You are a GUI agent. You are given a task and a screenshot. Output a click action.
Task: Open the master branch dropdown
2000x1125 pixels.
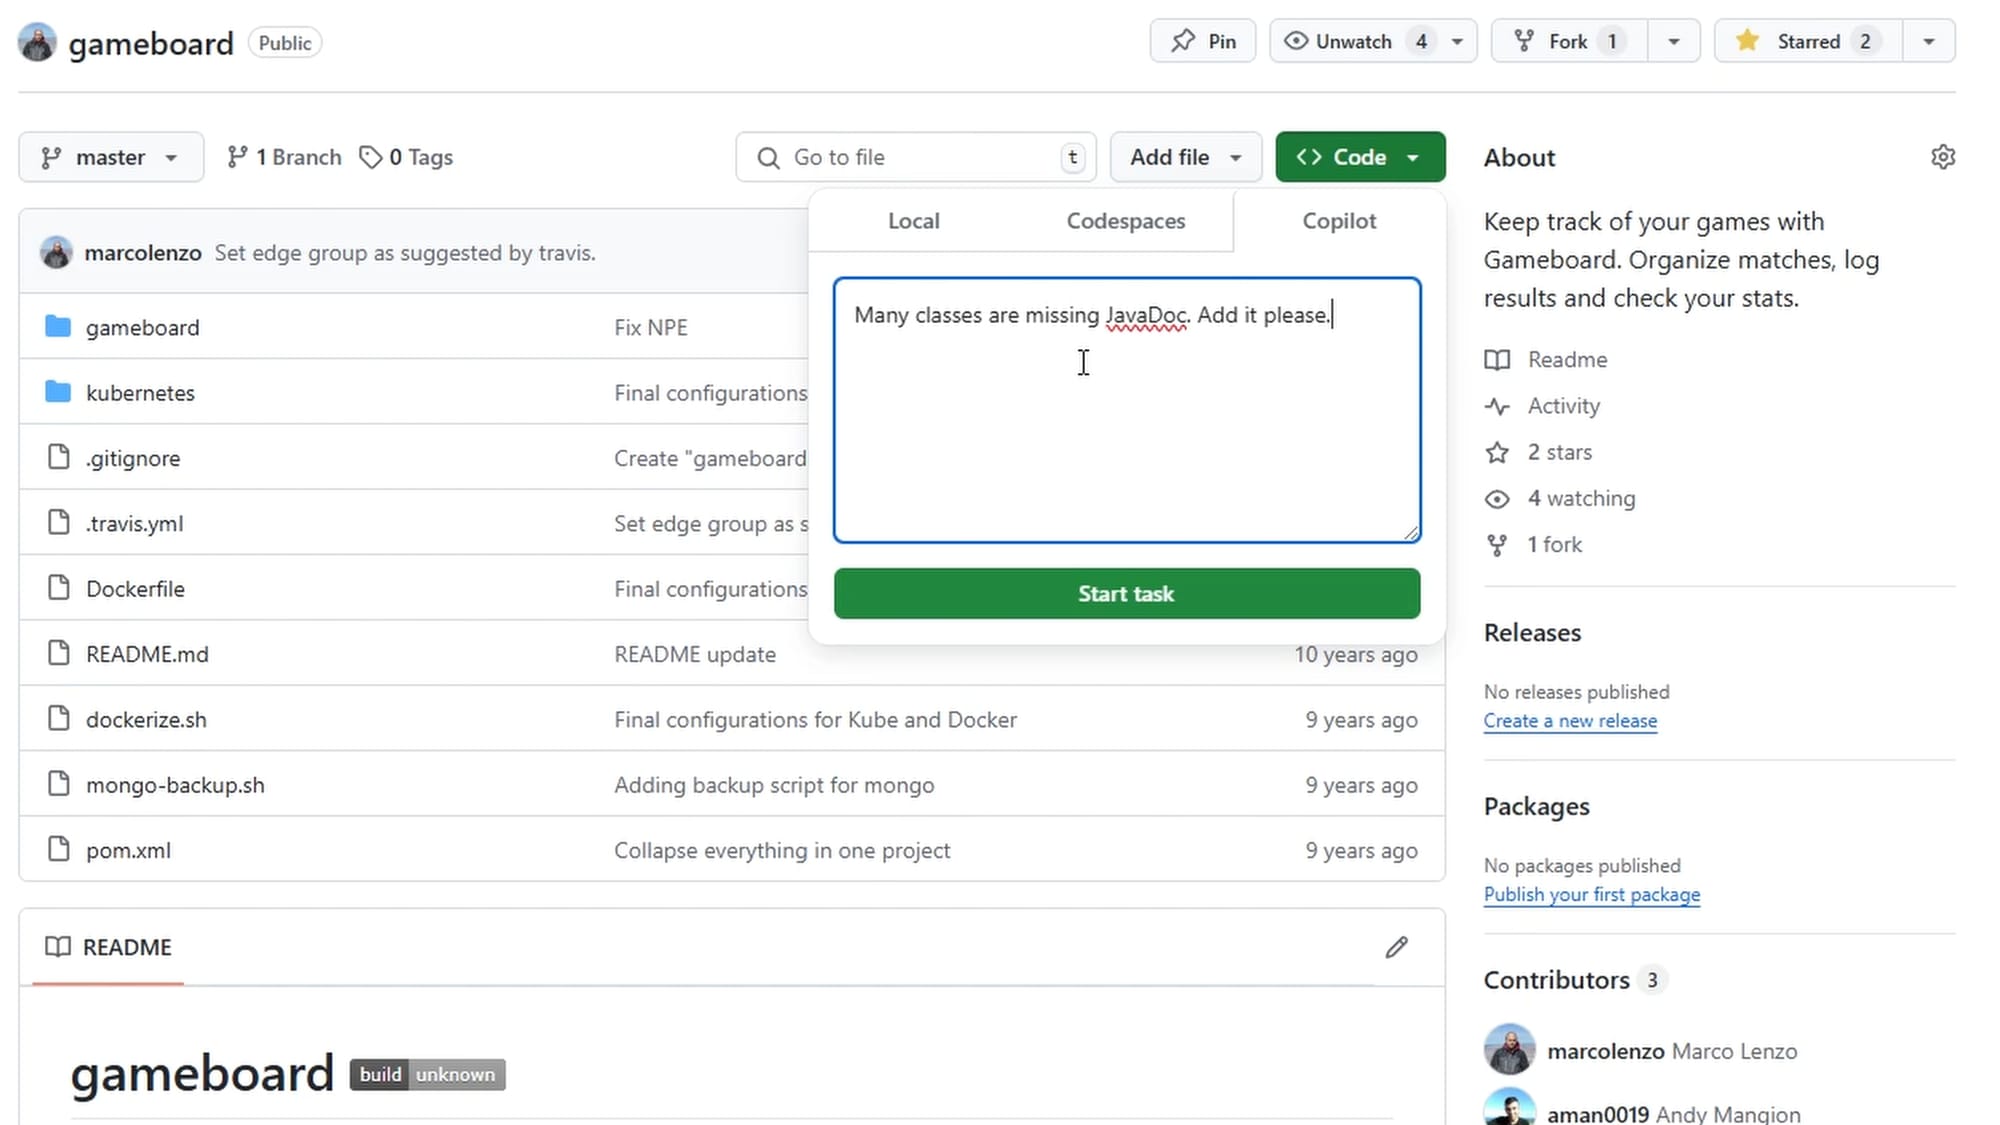pyautogui.click(x=110, y=157)
